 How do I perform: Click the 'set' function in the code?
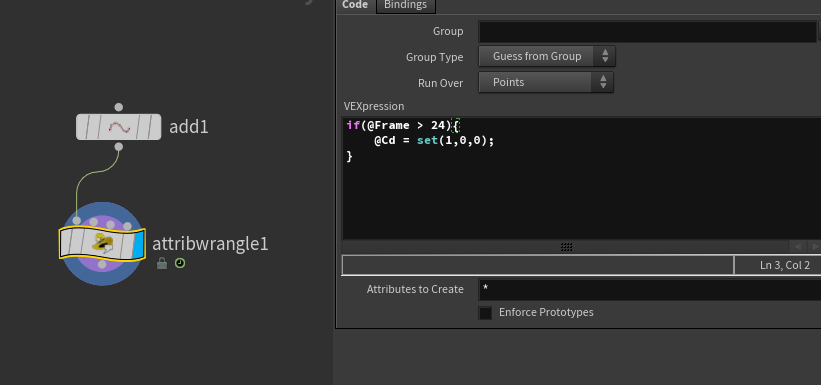coord(427,140)
